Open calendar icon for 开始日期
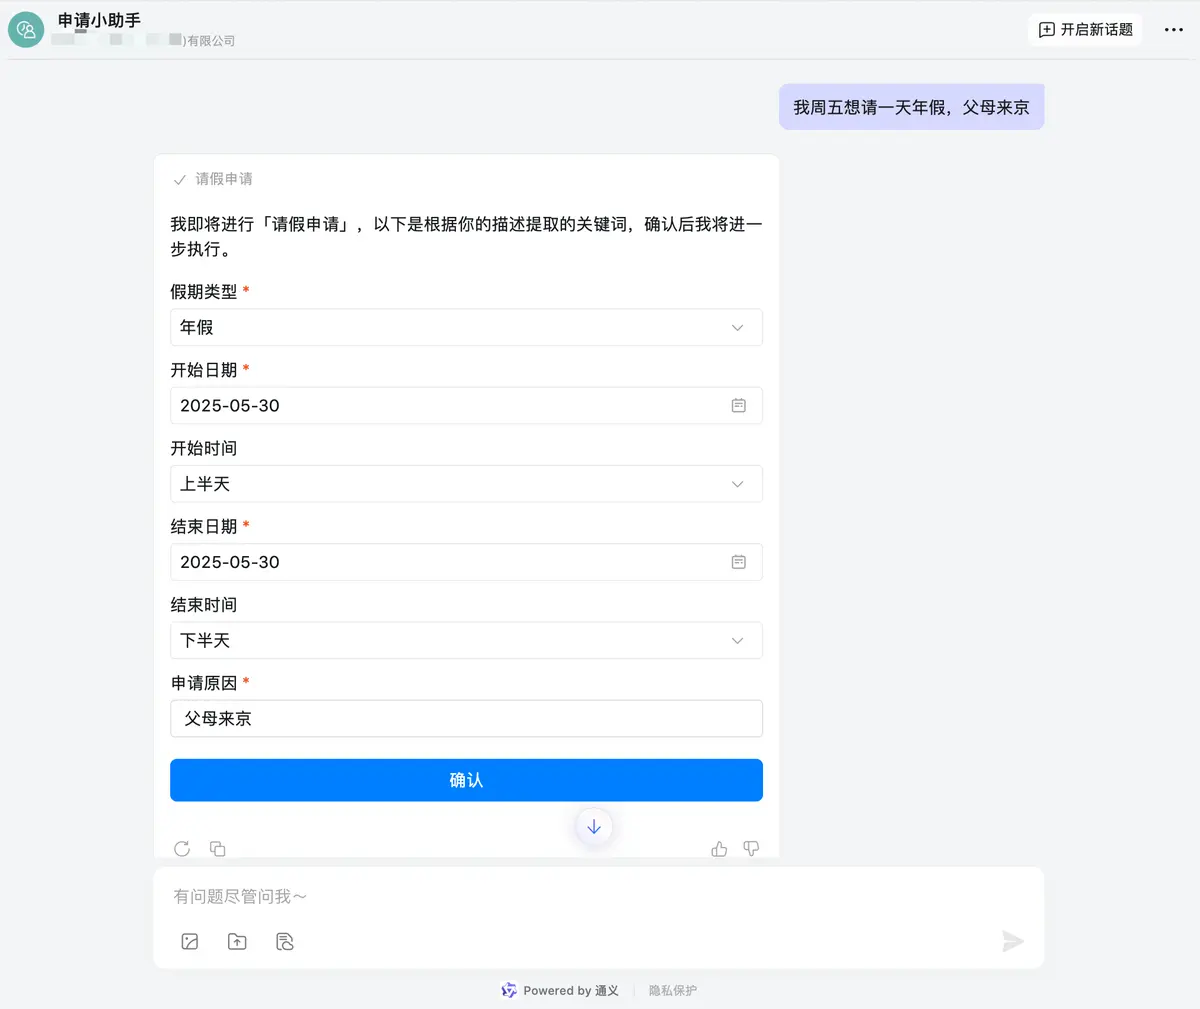Screen dimensions: 1200x1009 point(738,405)
